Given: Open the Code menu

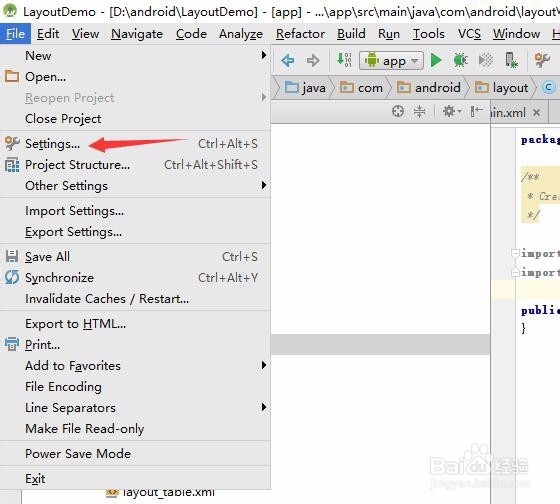Looking at the screenshot, I should [x=191, y=34].
